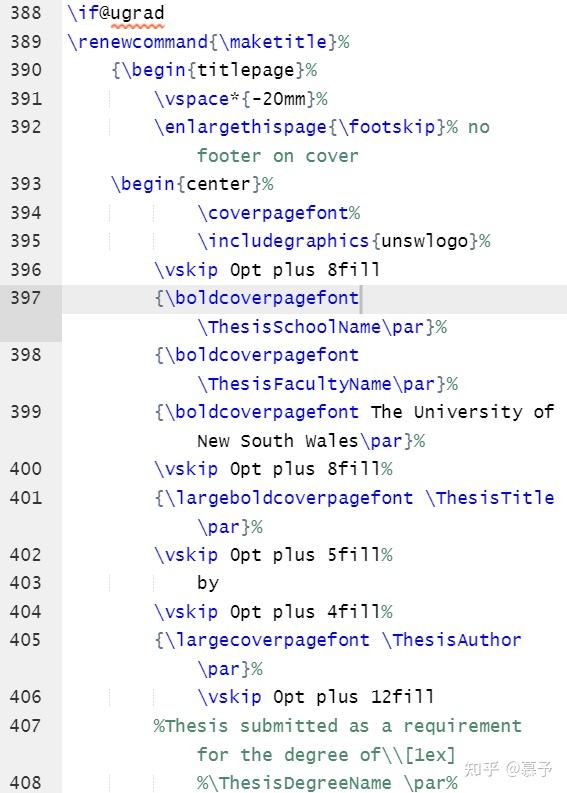Click \maketitle on line 389
567x793 pixels.
click(x=273, y=41)
